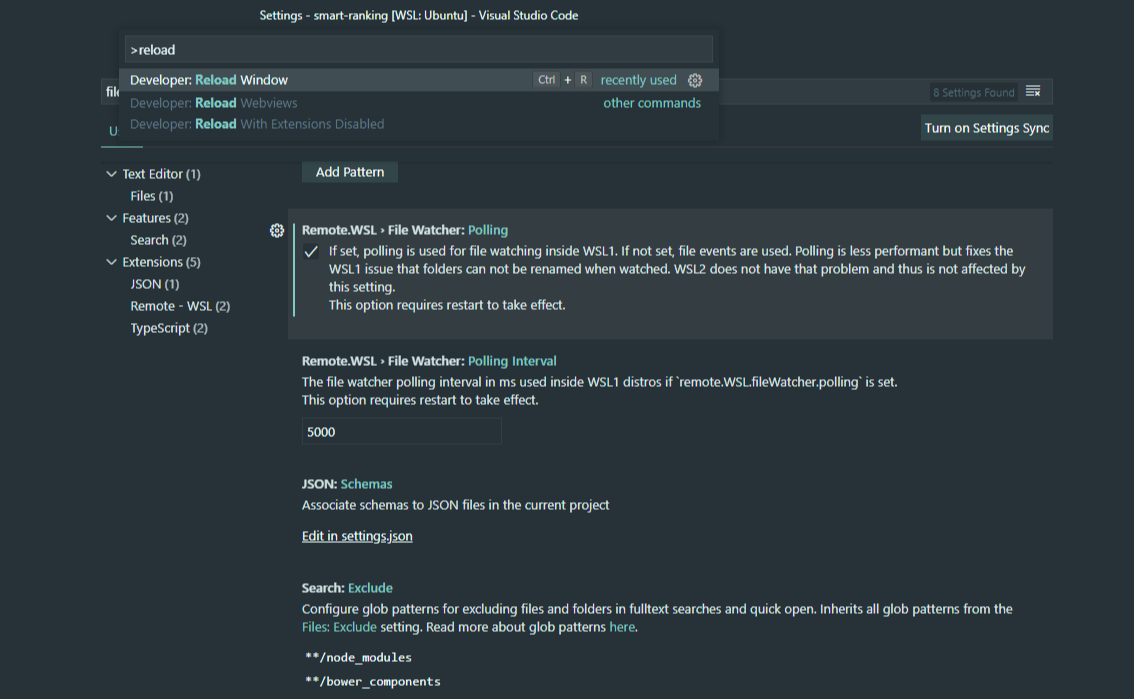Click the Add Pattern button

pyautogui.click(x=349, y=172)
